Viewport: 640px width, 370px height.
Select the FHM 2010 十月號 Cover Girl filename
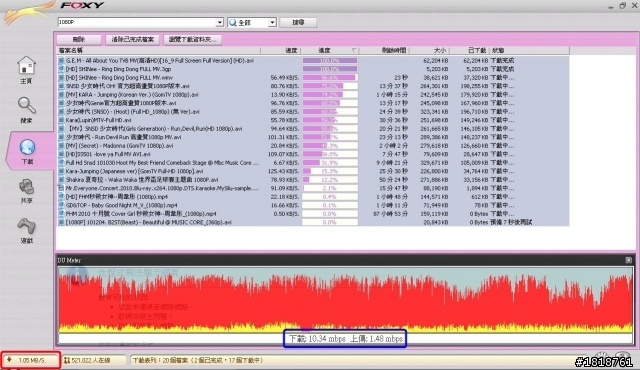pyautogui.click(x=141, y=214)
